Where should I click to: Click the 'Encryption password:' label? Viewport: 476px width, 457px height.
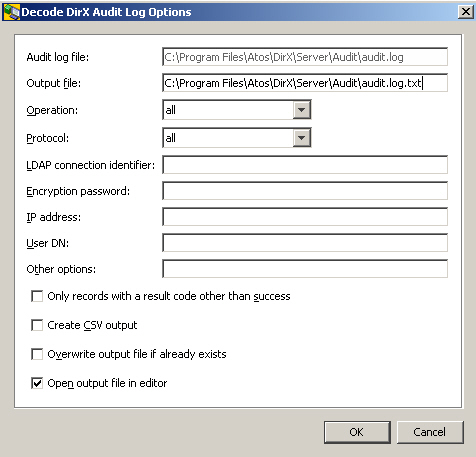tap(78, 191)
